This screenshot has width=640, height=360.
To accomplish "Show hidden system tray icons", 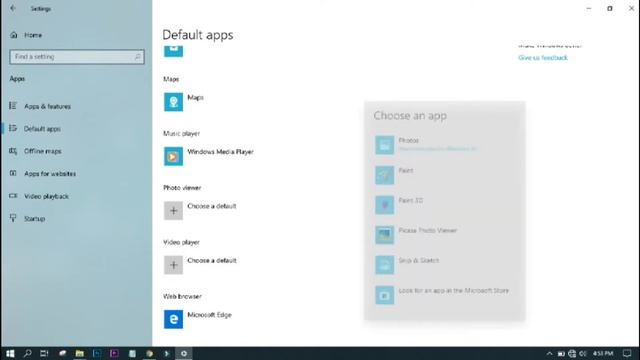I will (x=549, y=353).
